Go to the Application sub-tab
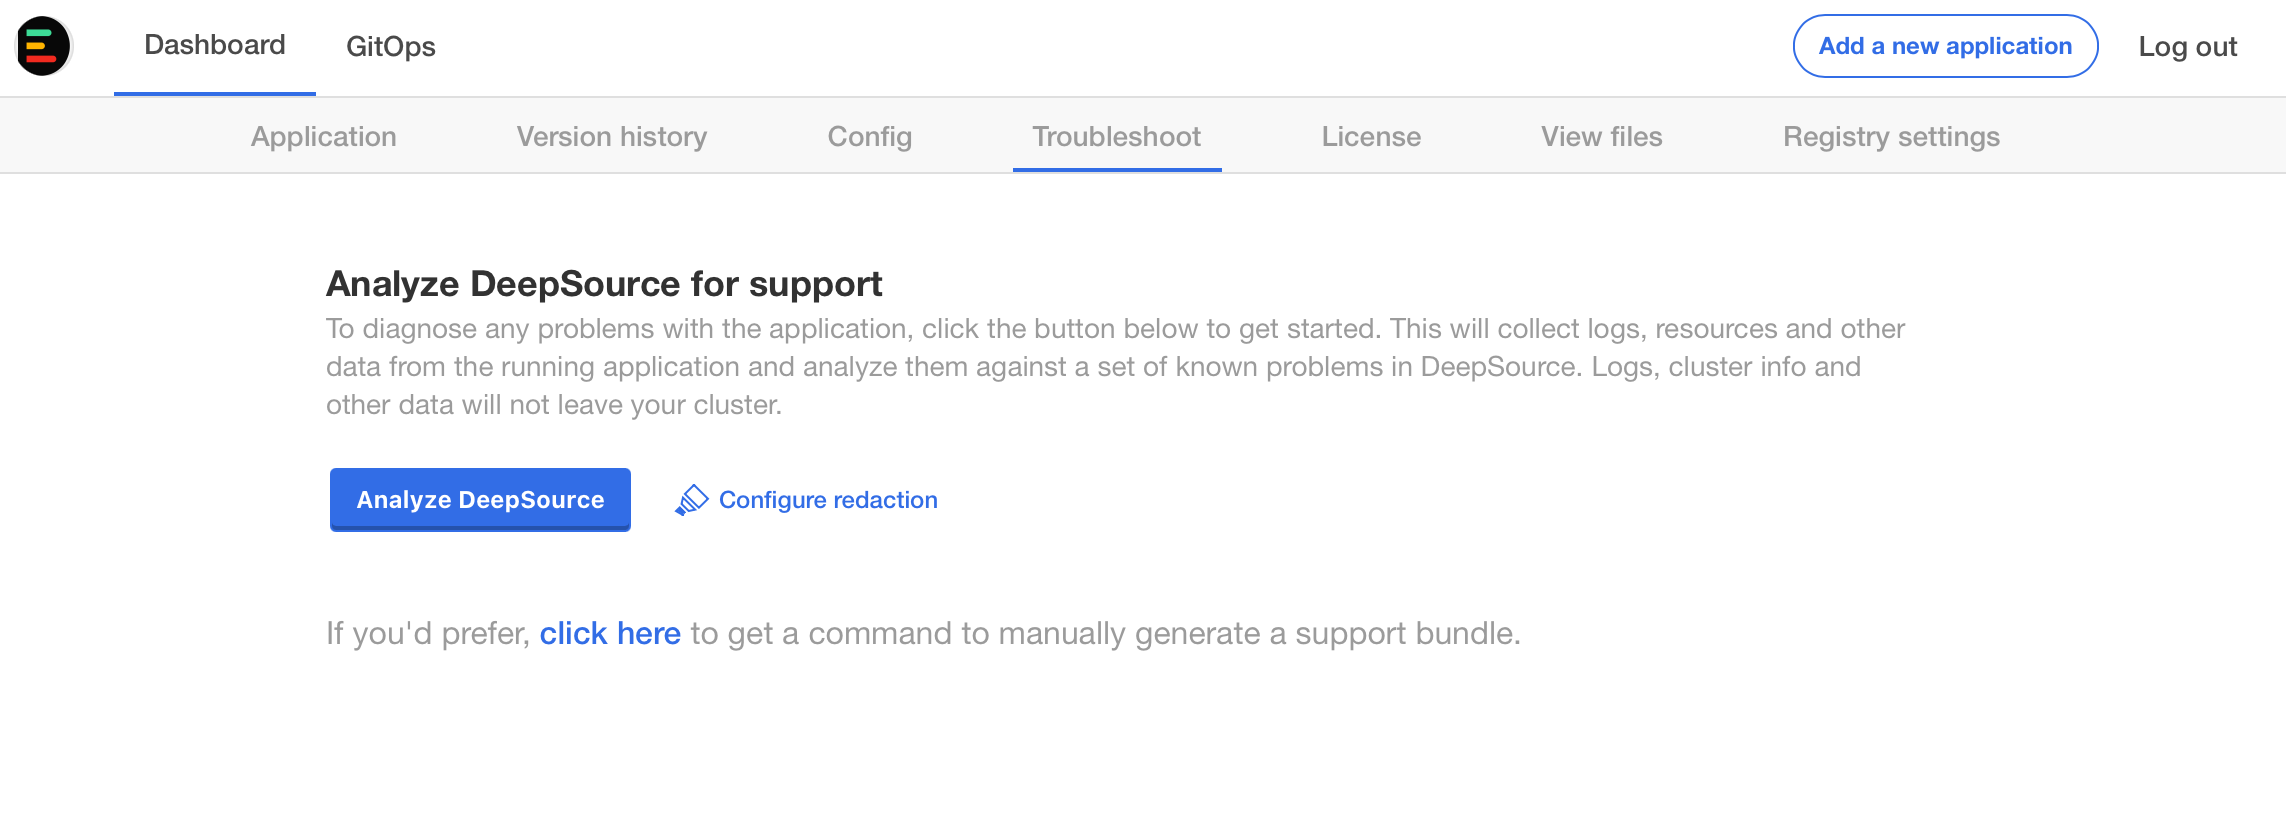Viewport: 2286px width, 814px height. pyautogui.click(x=323, y=137)
